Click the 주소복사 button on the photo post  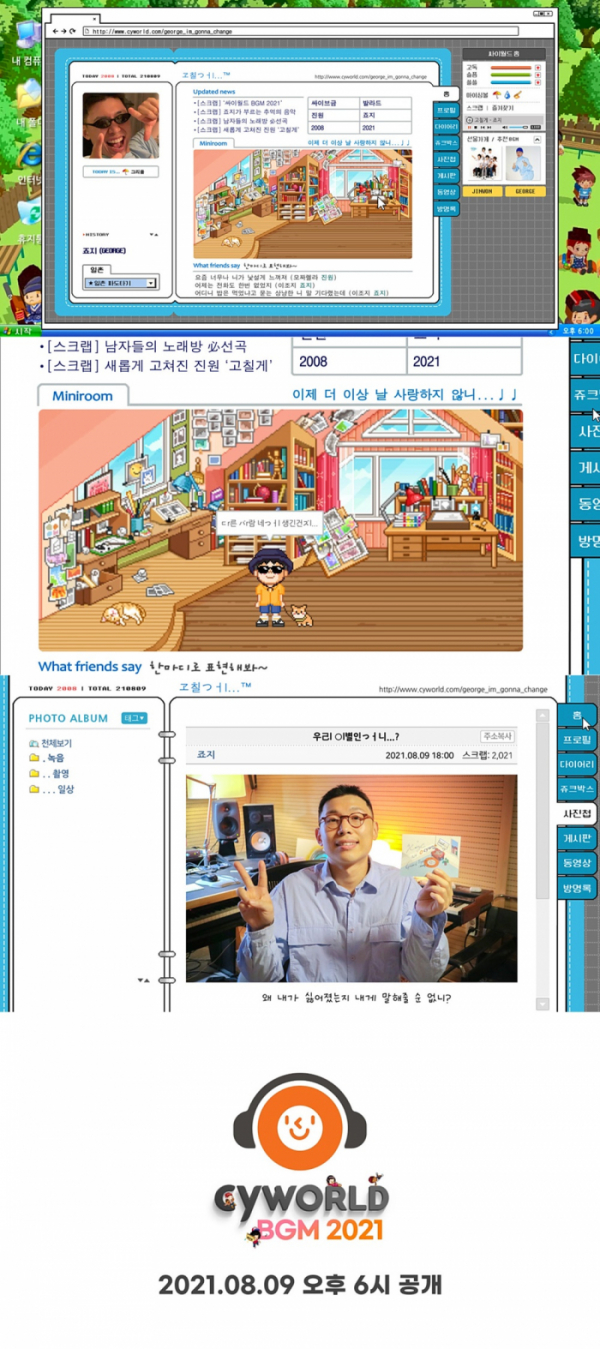(497, 736)
